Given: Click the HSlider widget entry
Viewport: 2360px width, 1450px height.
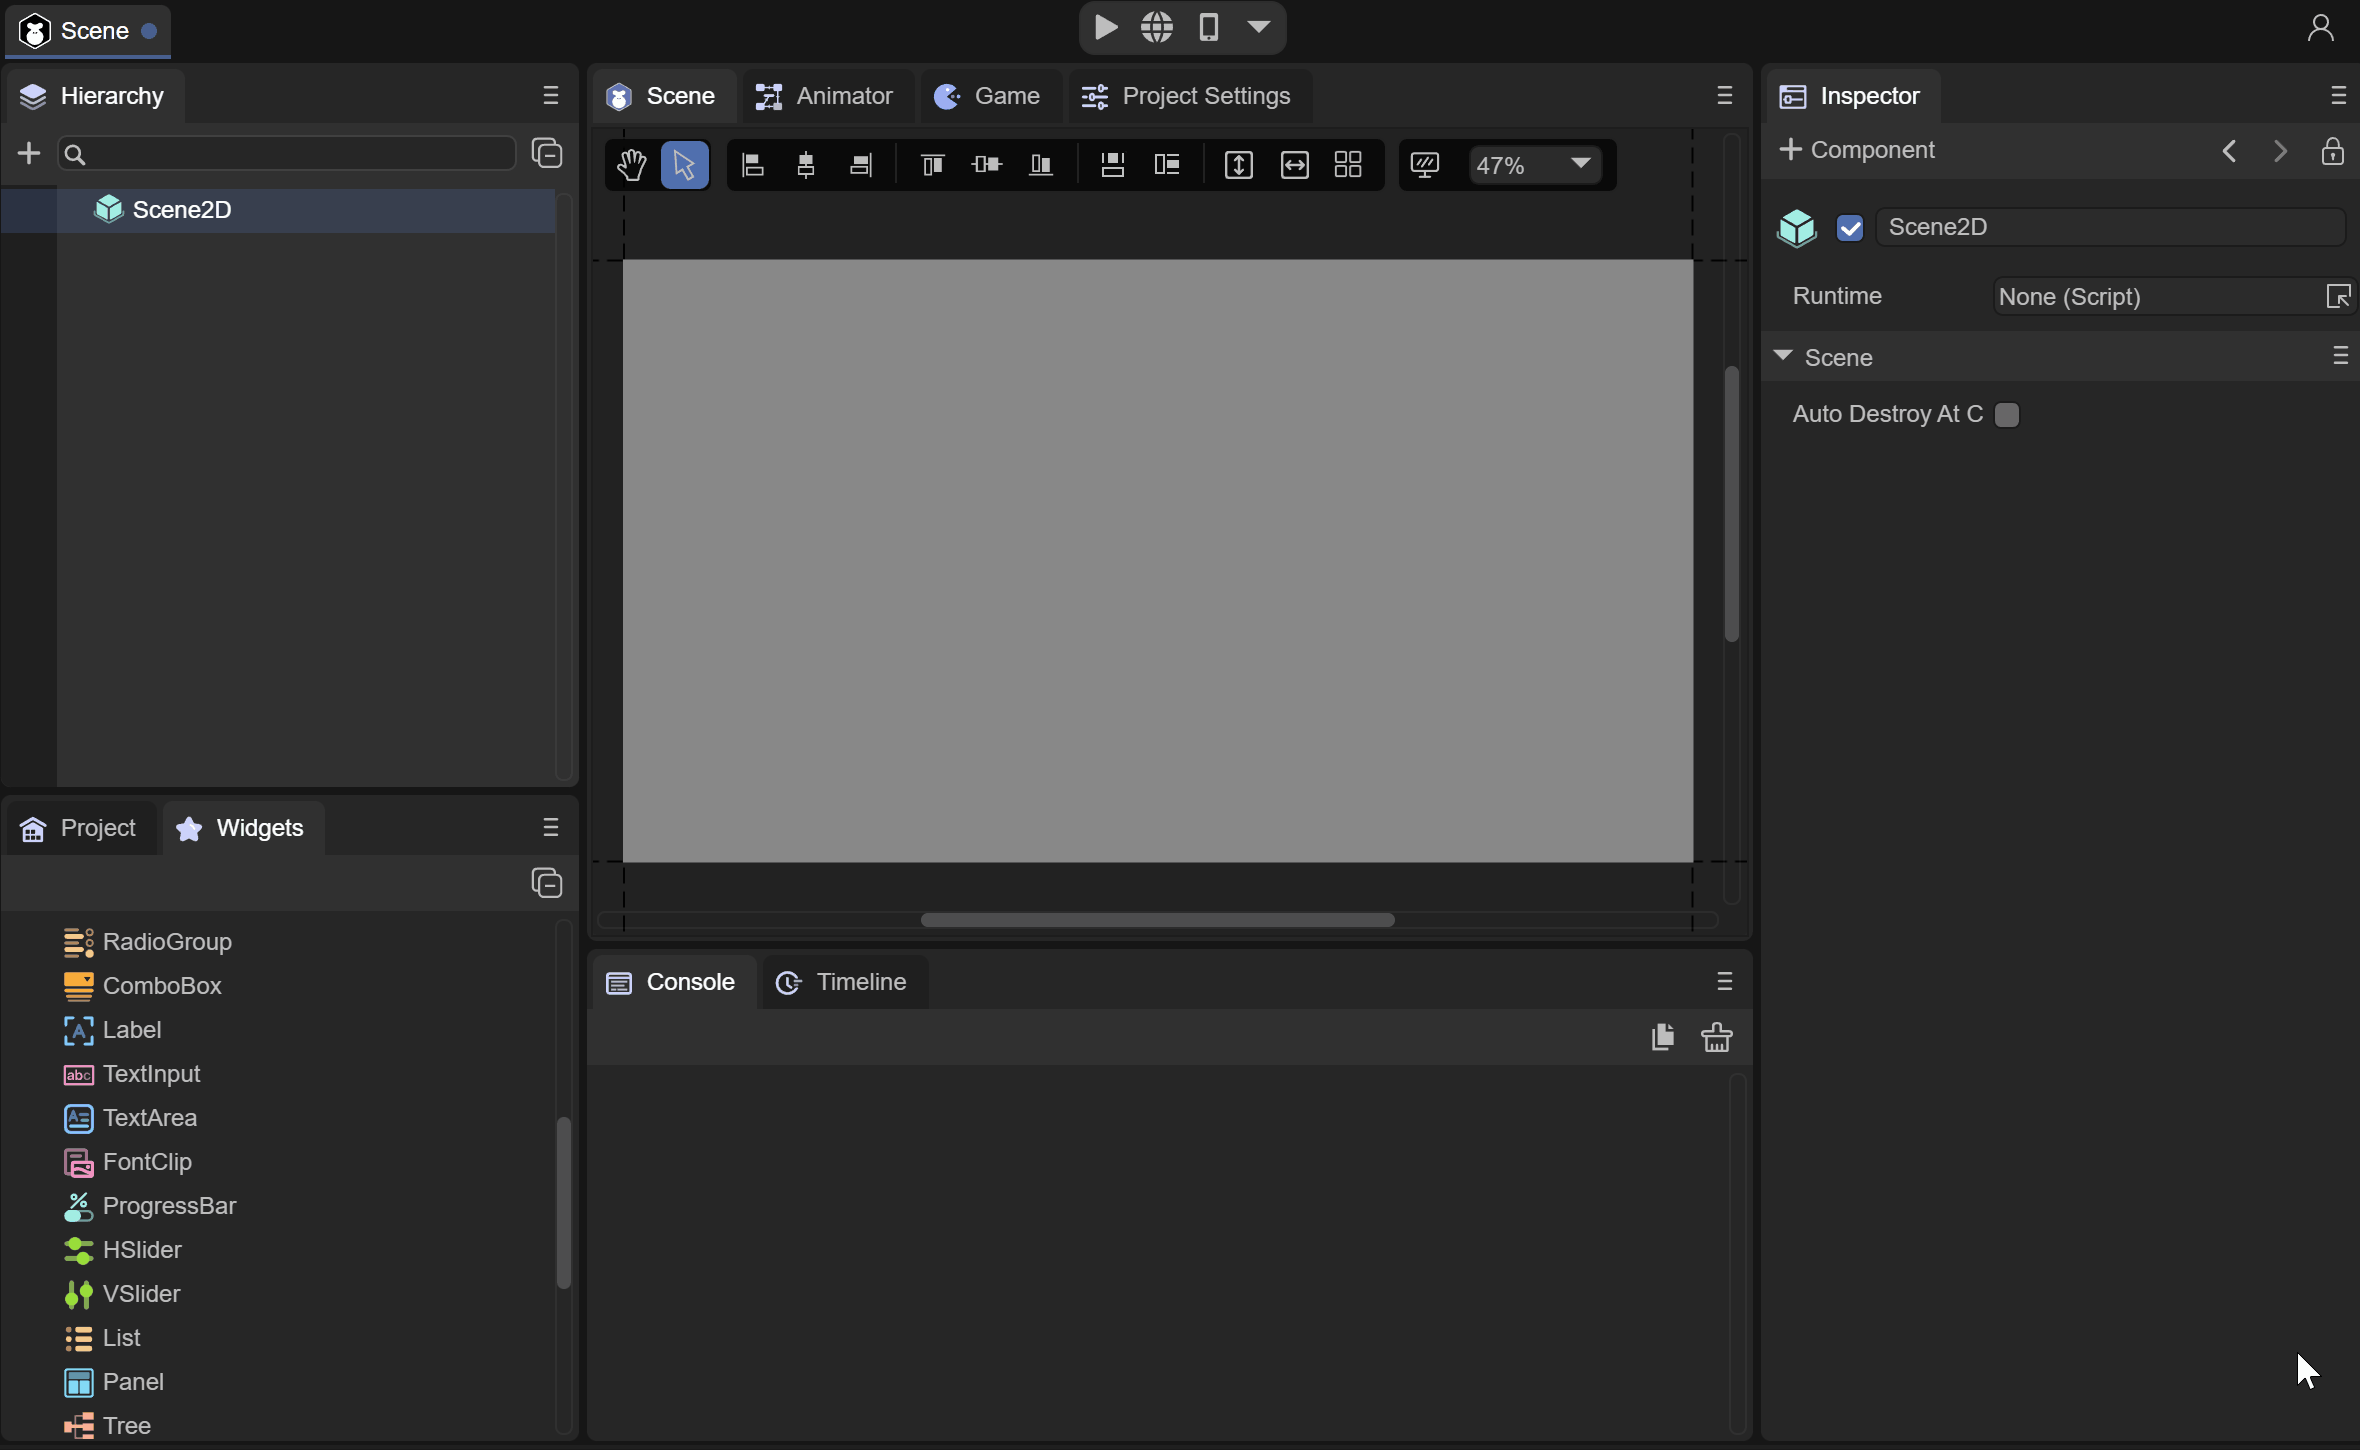Looking at the screenshot, I should (142, 1250).
